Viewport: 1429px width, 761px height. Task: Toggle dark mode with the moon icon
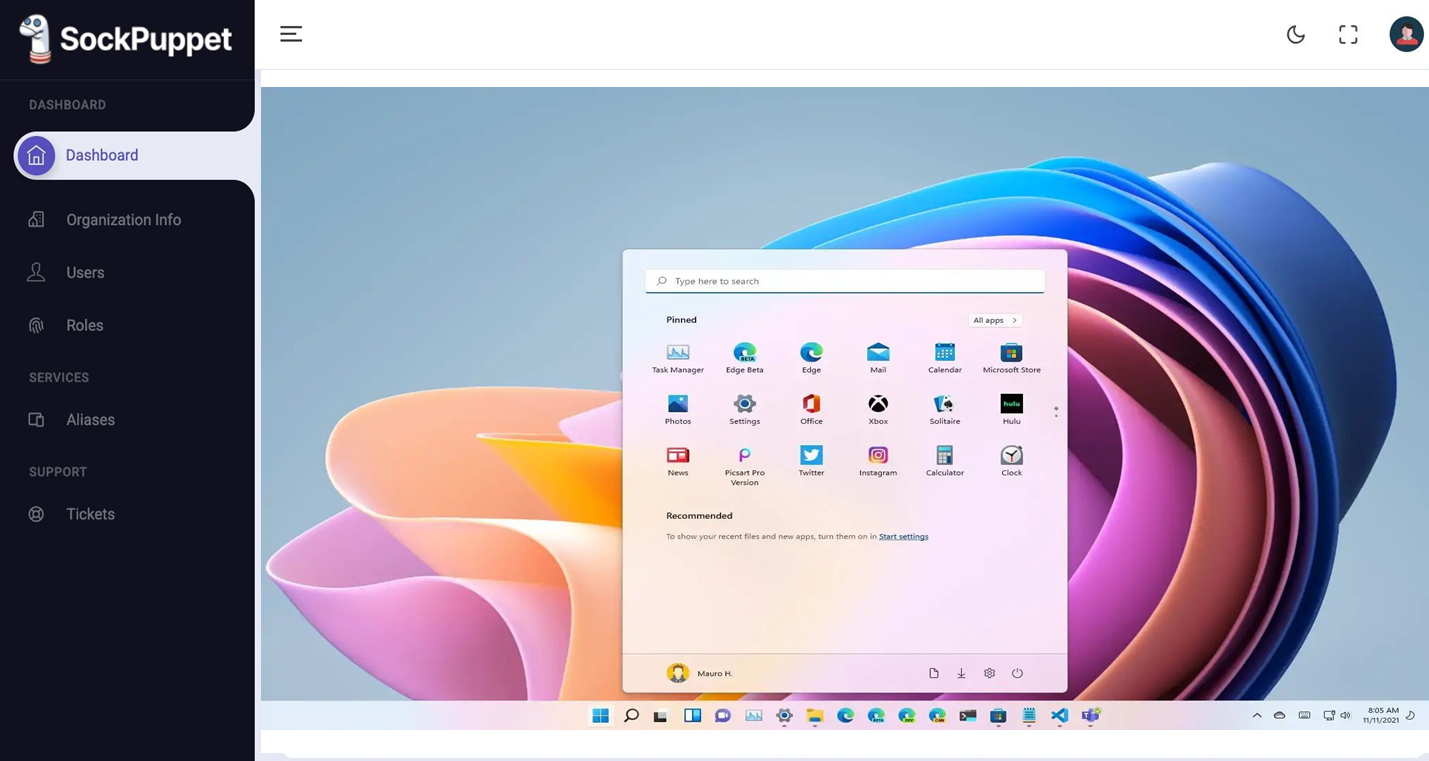pyautogui.click(x=1295, y=35)
